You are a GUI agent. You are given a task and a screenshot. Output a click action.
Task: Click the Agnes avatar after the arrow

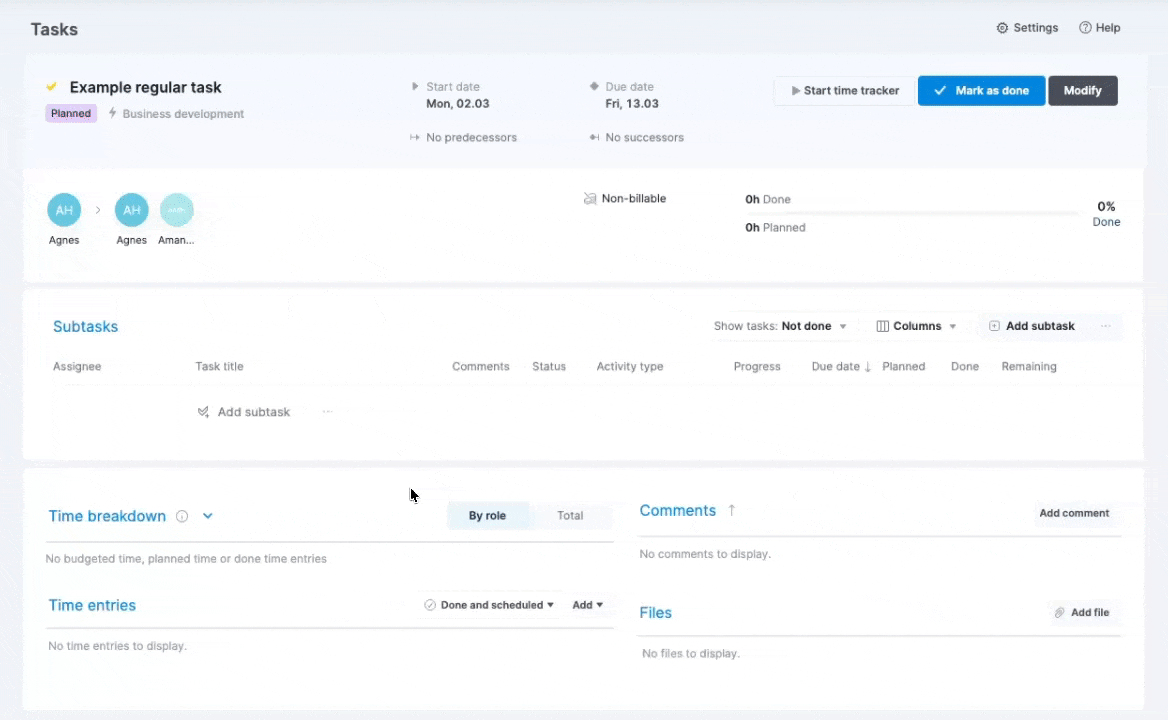[x=132, y=210]
